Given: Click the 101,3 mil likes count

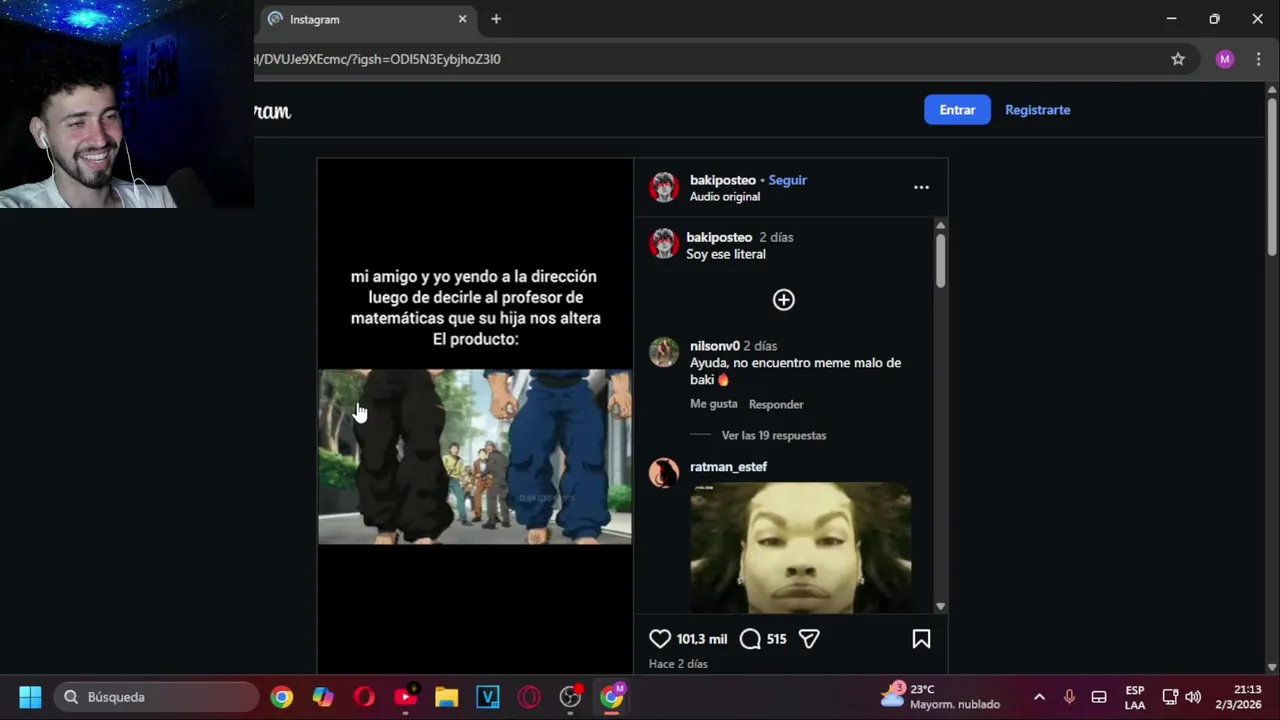Looking at the screenshot, I should [x=702, y=639].
